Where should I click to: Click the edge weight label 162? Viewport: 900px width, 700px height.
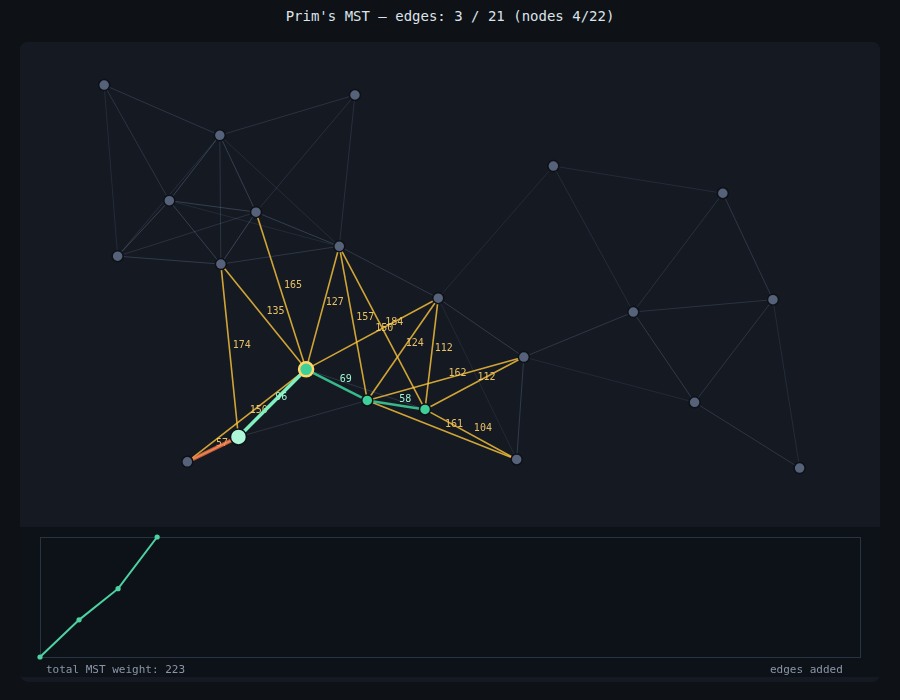pos(457,372)
